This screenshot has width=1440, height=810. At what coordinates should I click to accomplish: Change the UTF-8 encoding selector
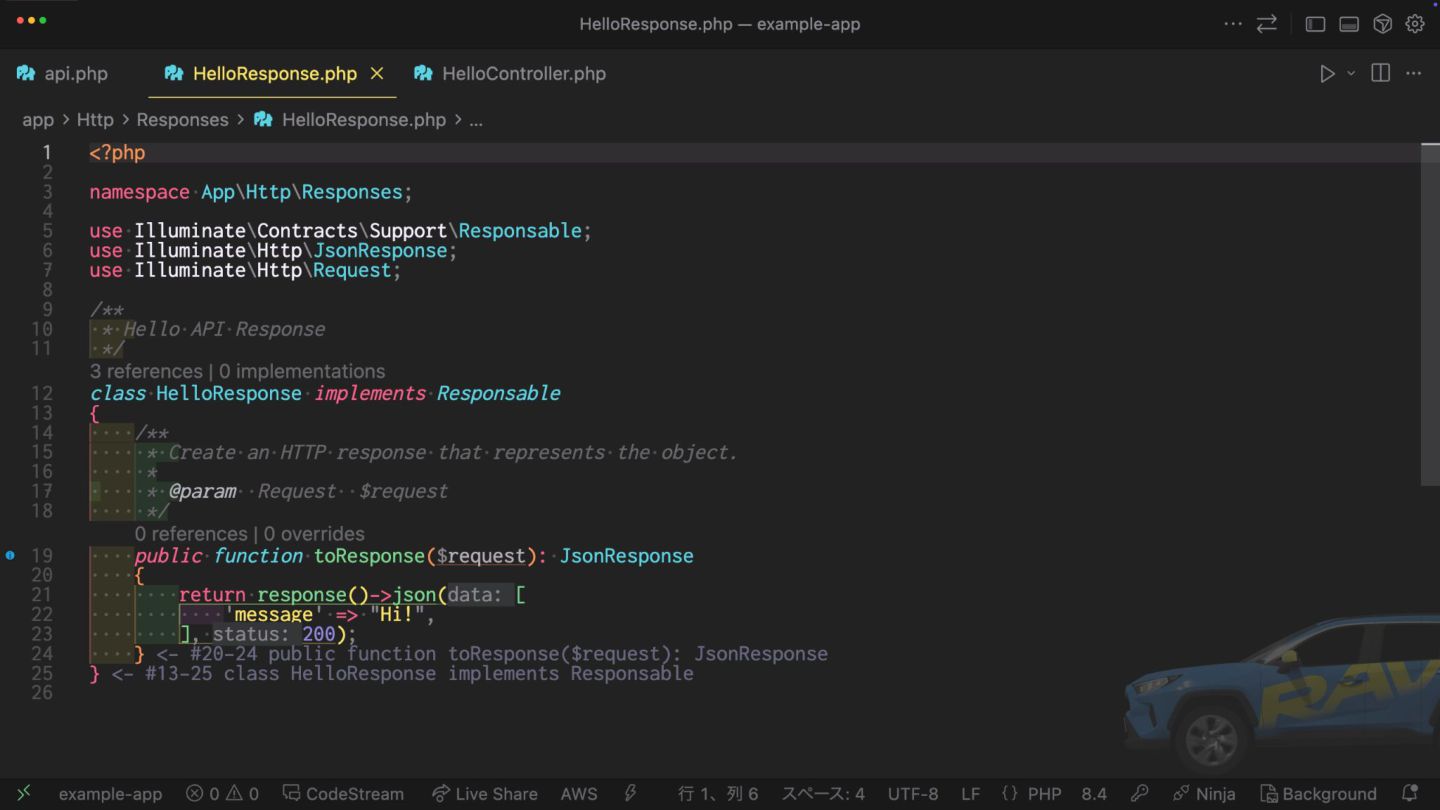[912, 794]
